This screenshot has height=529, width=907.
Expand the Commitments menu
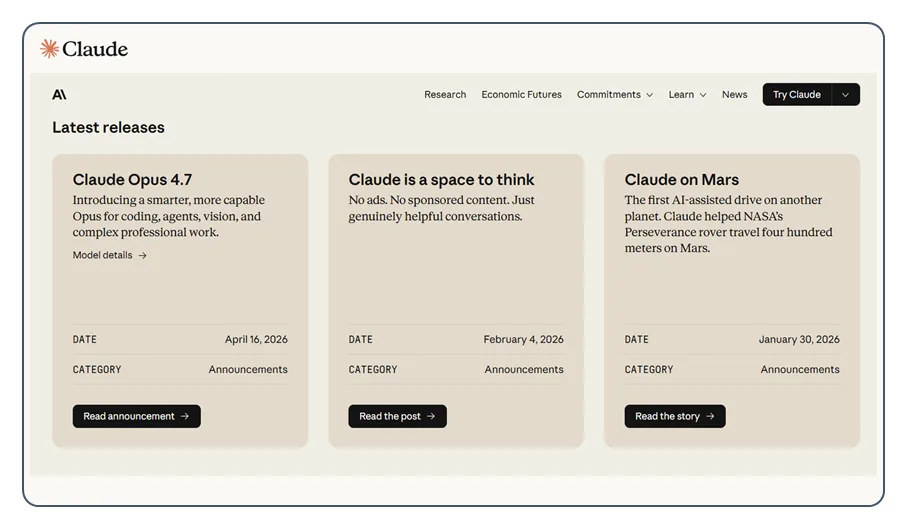(x=615, y=94)
